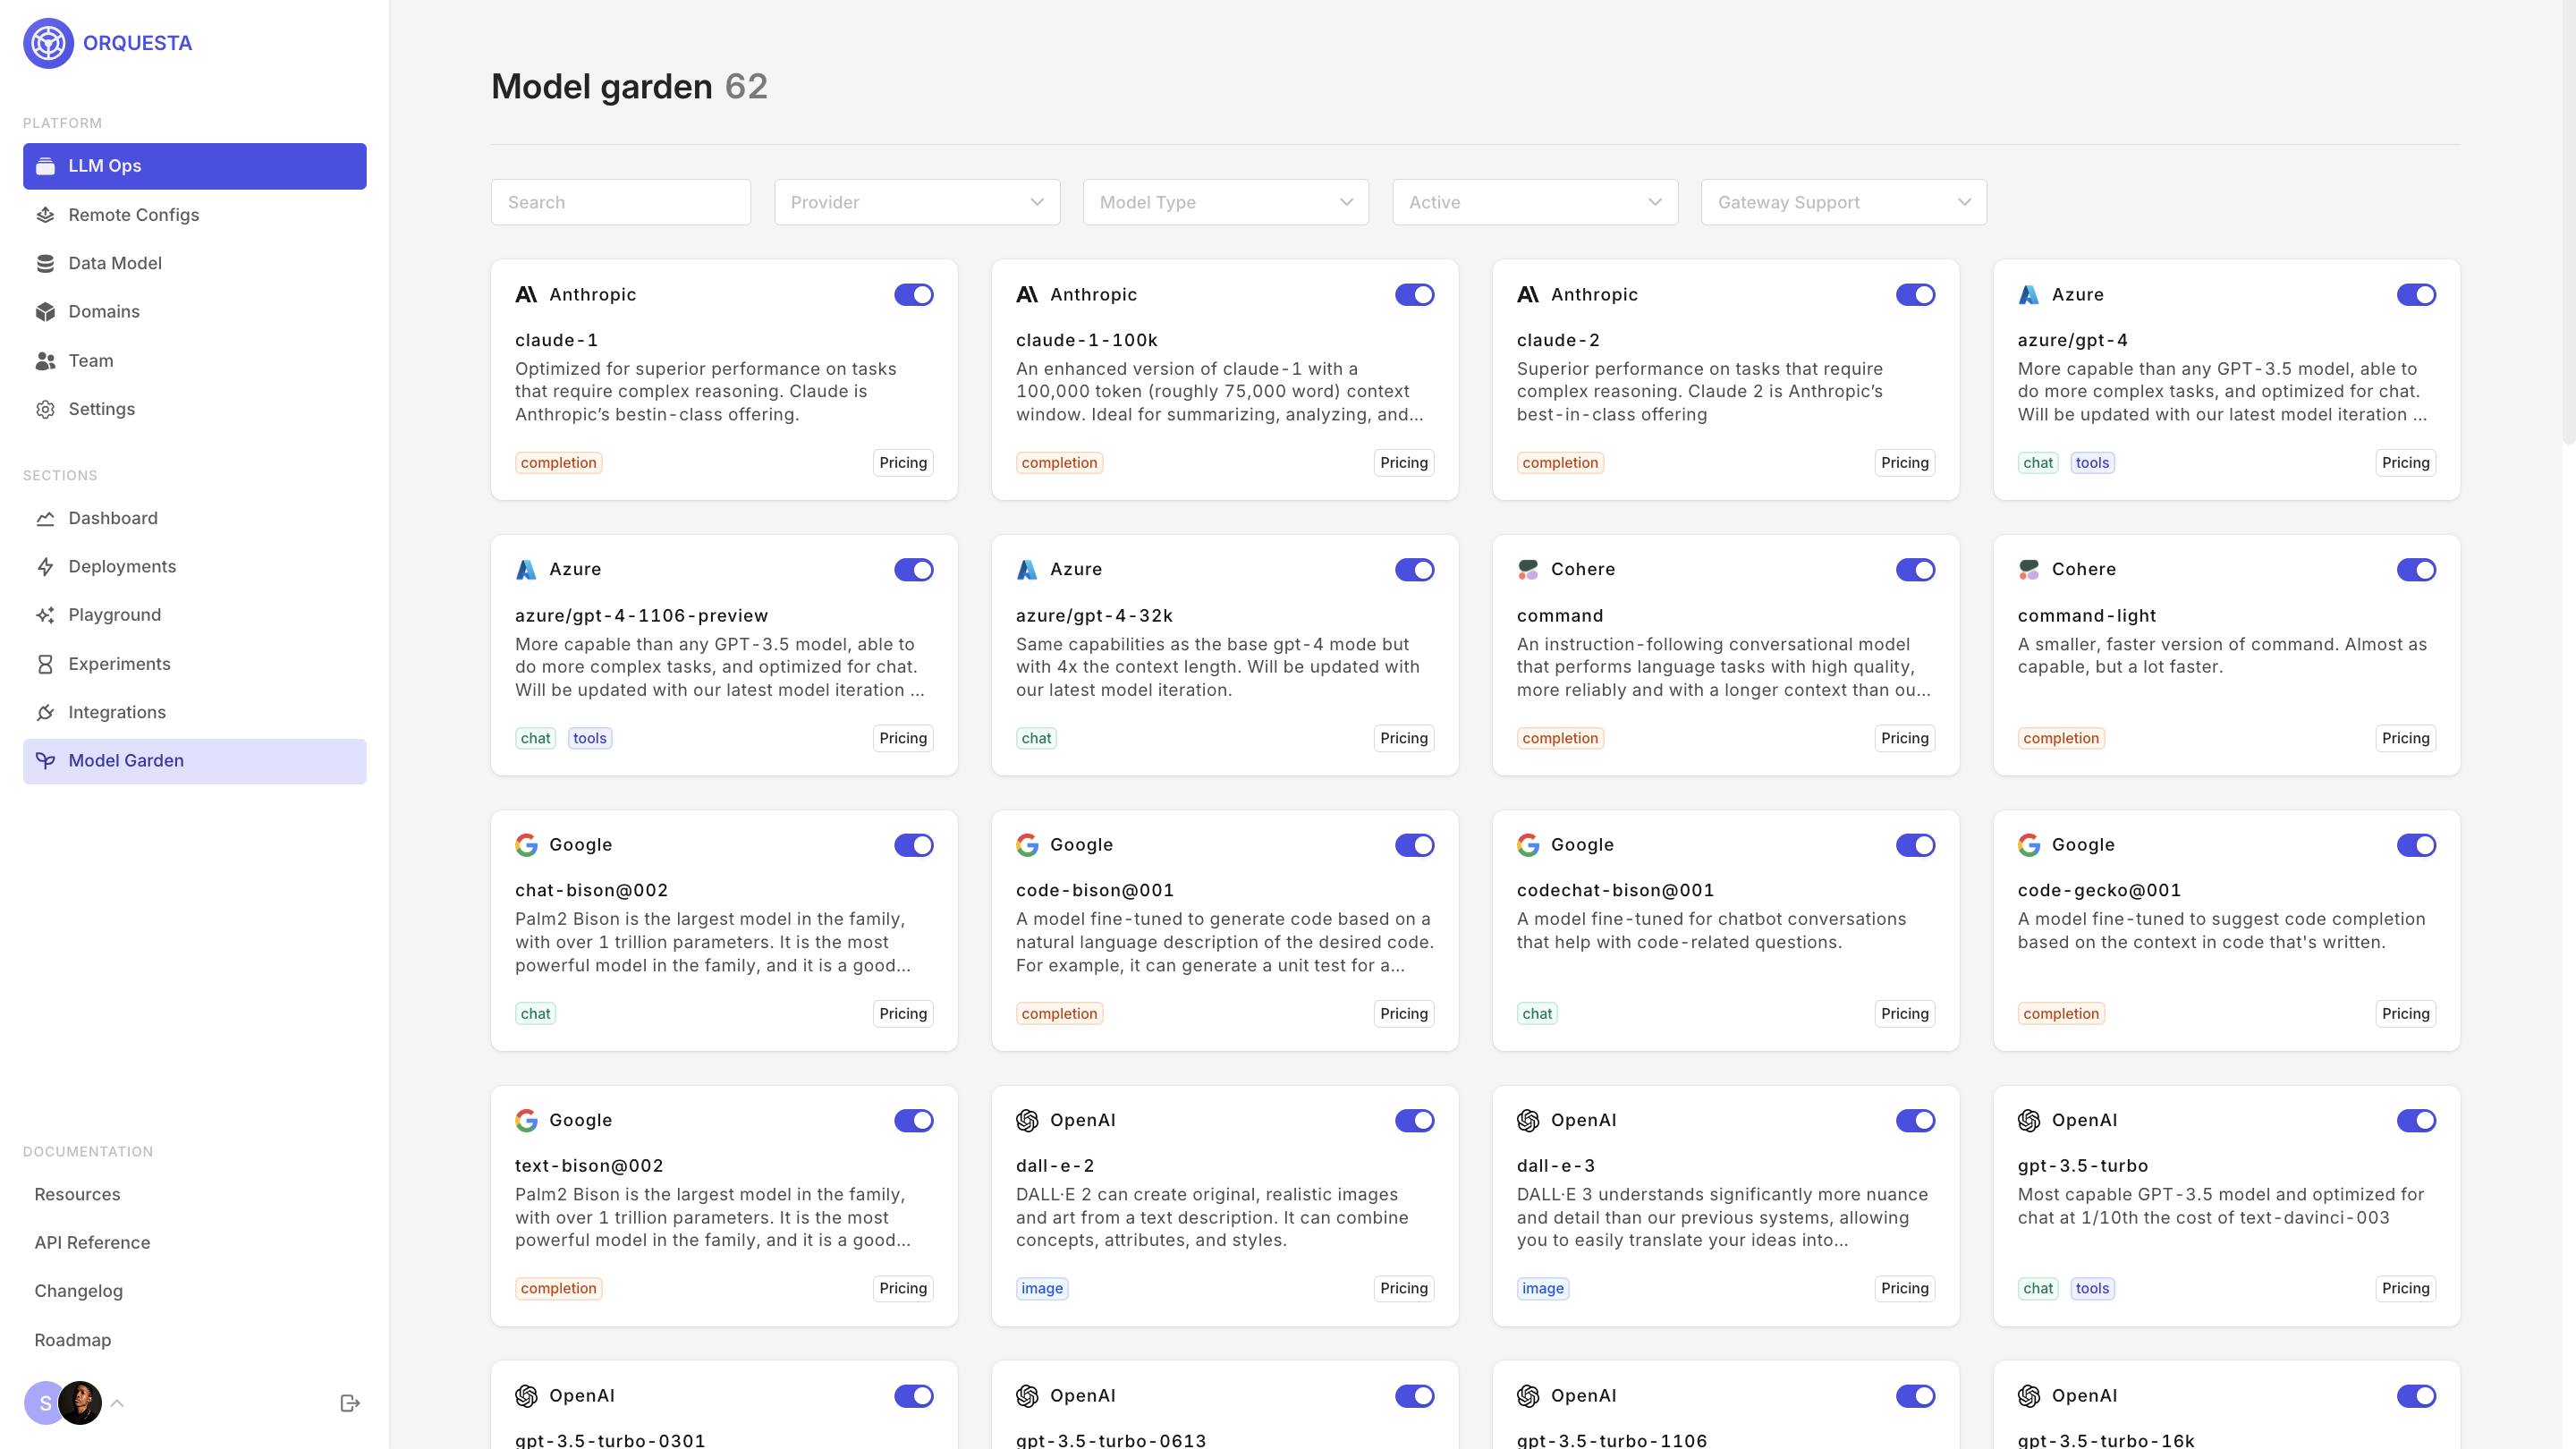Click the Google logo on code-gecko@001 card
2576x1449 pixels.
(2028, 845)
